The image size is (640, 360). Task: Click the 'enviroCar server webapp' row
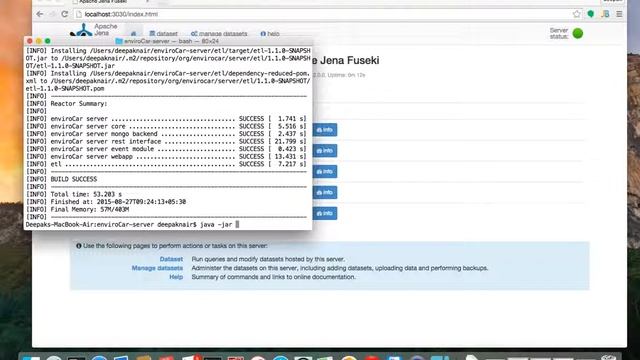(166, 156)
